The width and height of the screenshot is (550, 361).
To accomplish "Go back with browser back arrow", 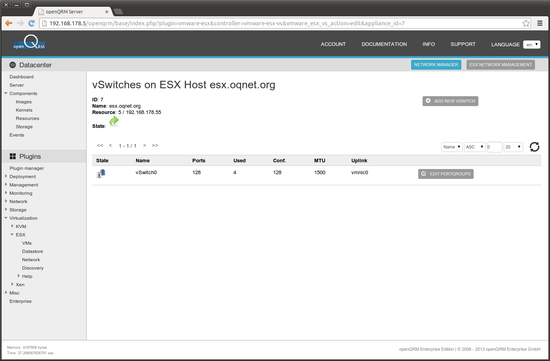I will 9,23.
